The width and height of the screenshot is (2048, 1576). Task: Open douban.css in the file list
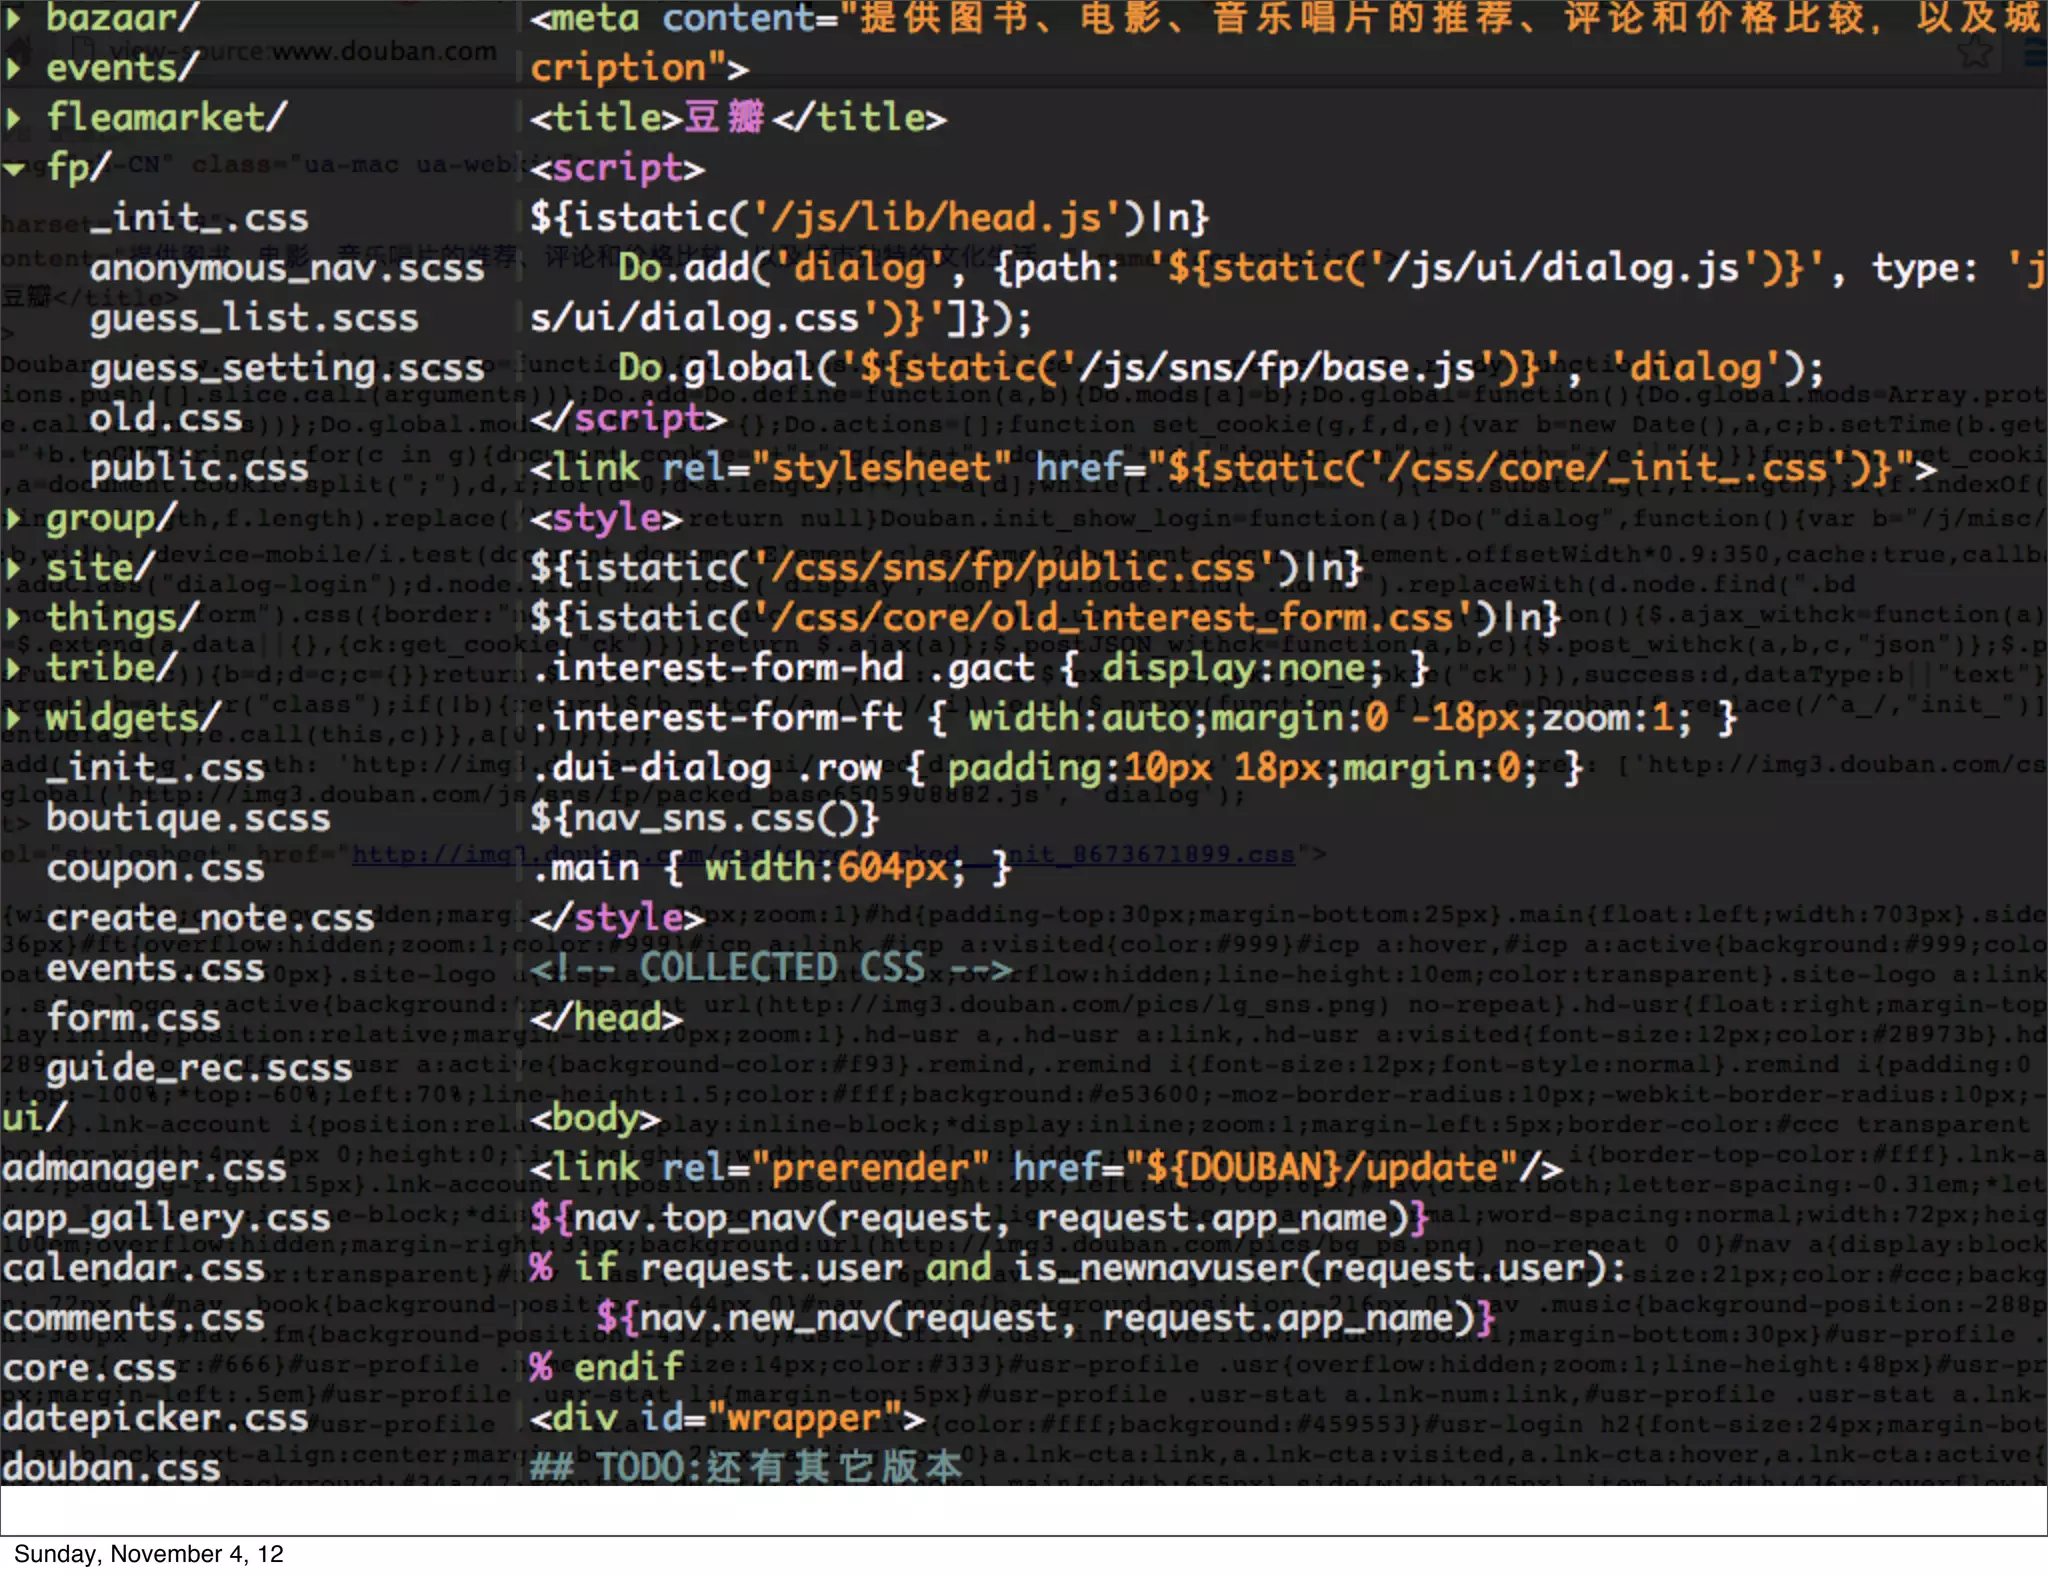(111, 1468)
